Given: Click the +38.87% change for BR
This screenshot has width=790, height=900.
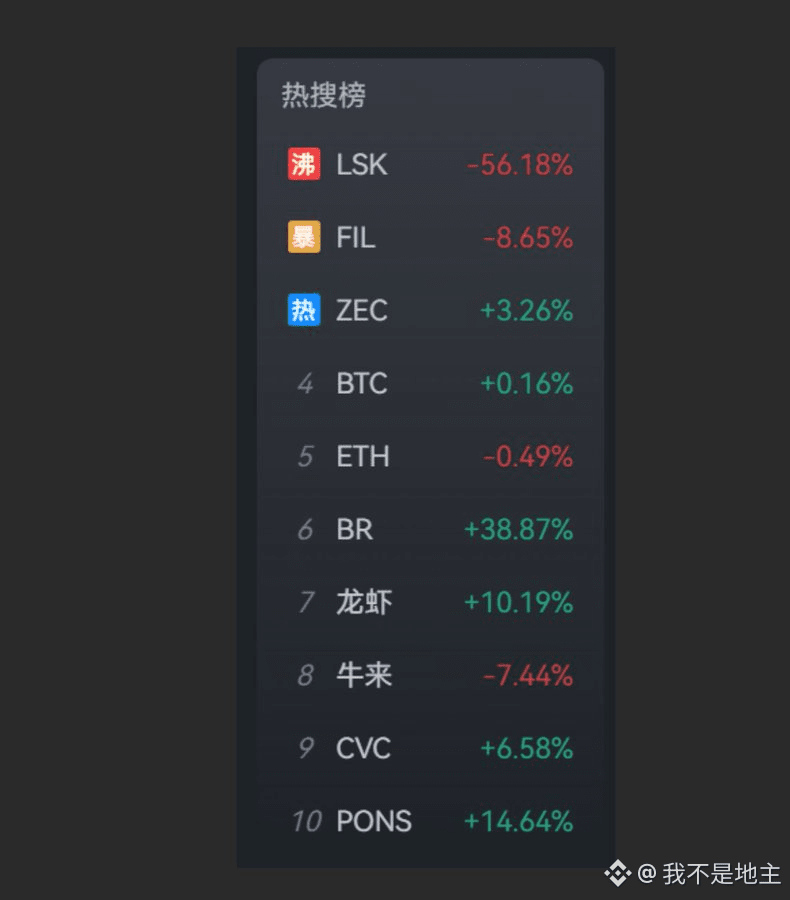Looking at the screenshot, I should 518,529.
